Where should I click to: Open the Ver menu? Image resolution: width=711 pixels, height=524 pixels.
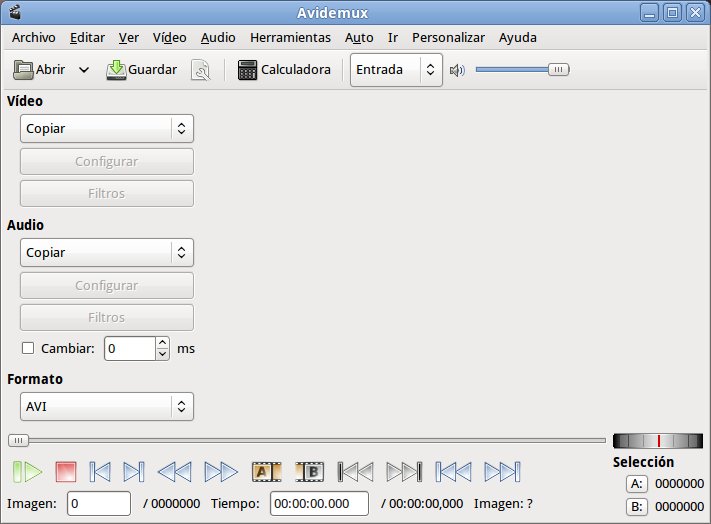click(129, 38)
